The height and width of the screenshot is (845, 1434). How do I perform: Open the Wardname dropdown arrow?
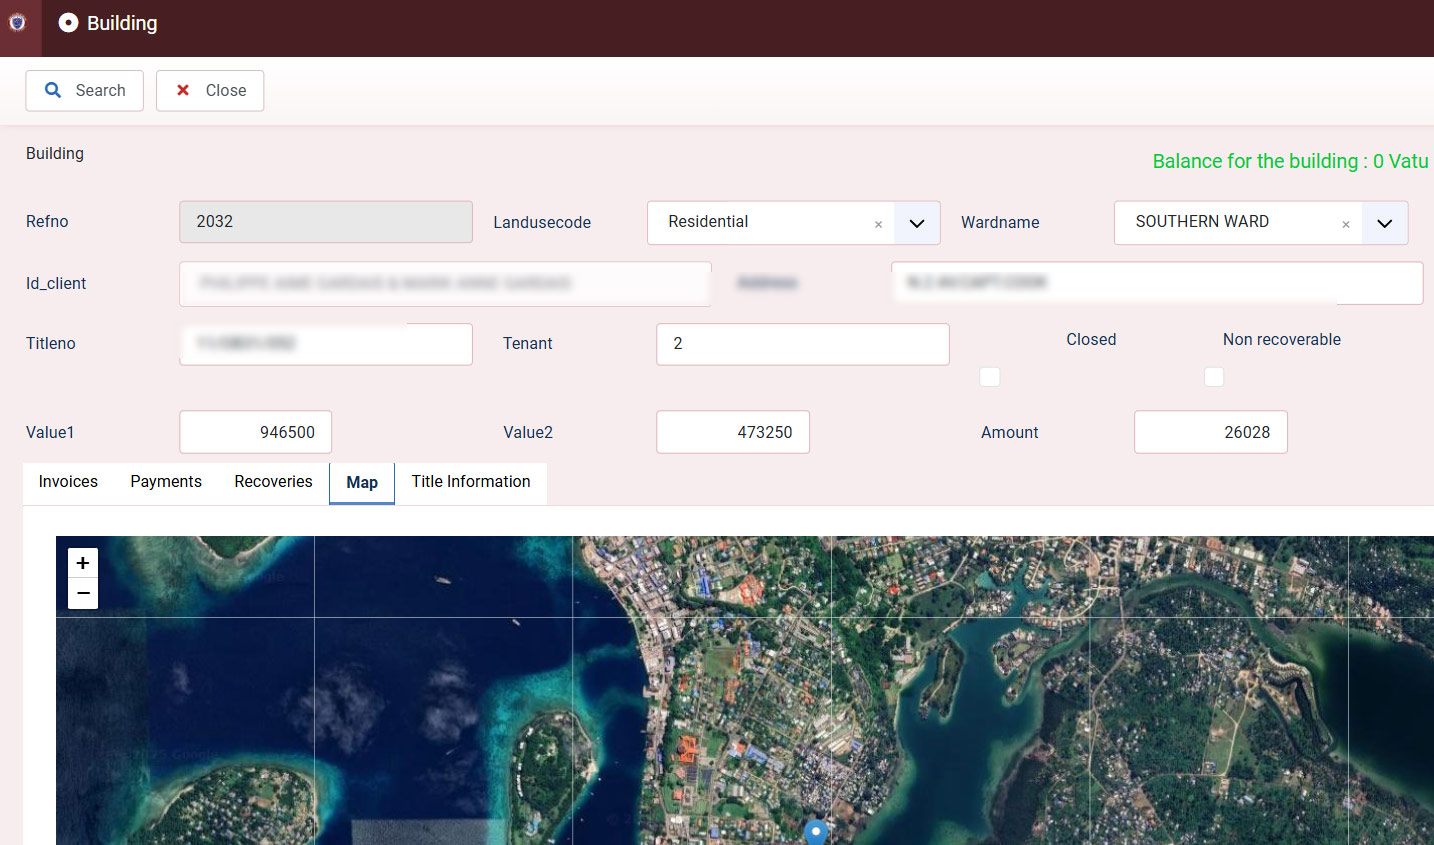point(1384,223)
